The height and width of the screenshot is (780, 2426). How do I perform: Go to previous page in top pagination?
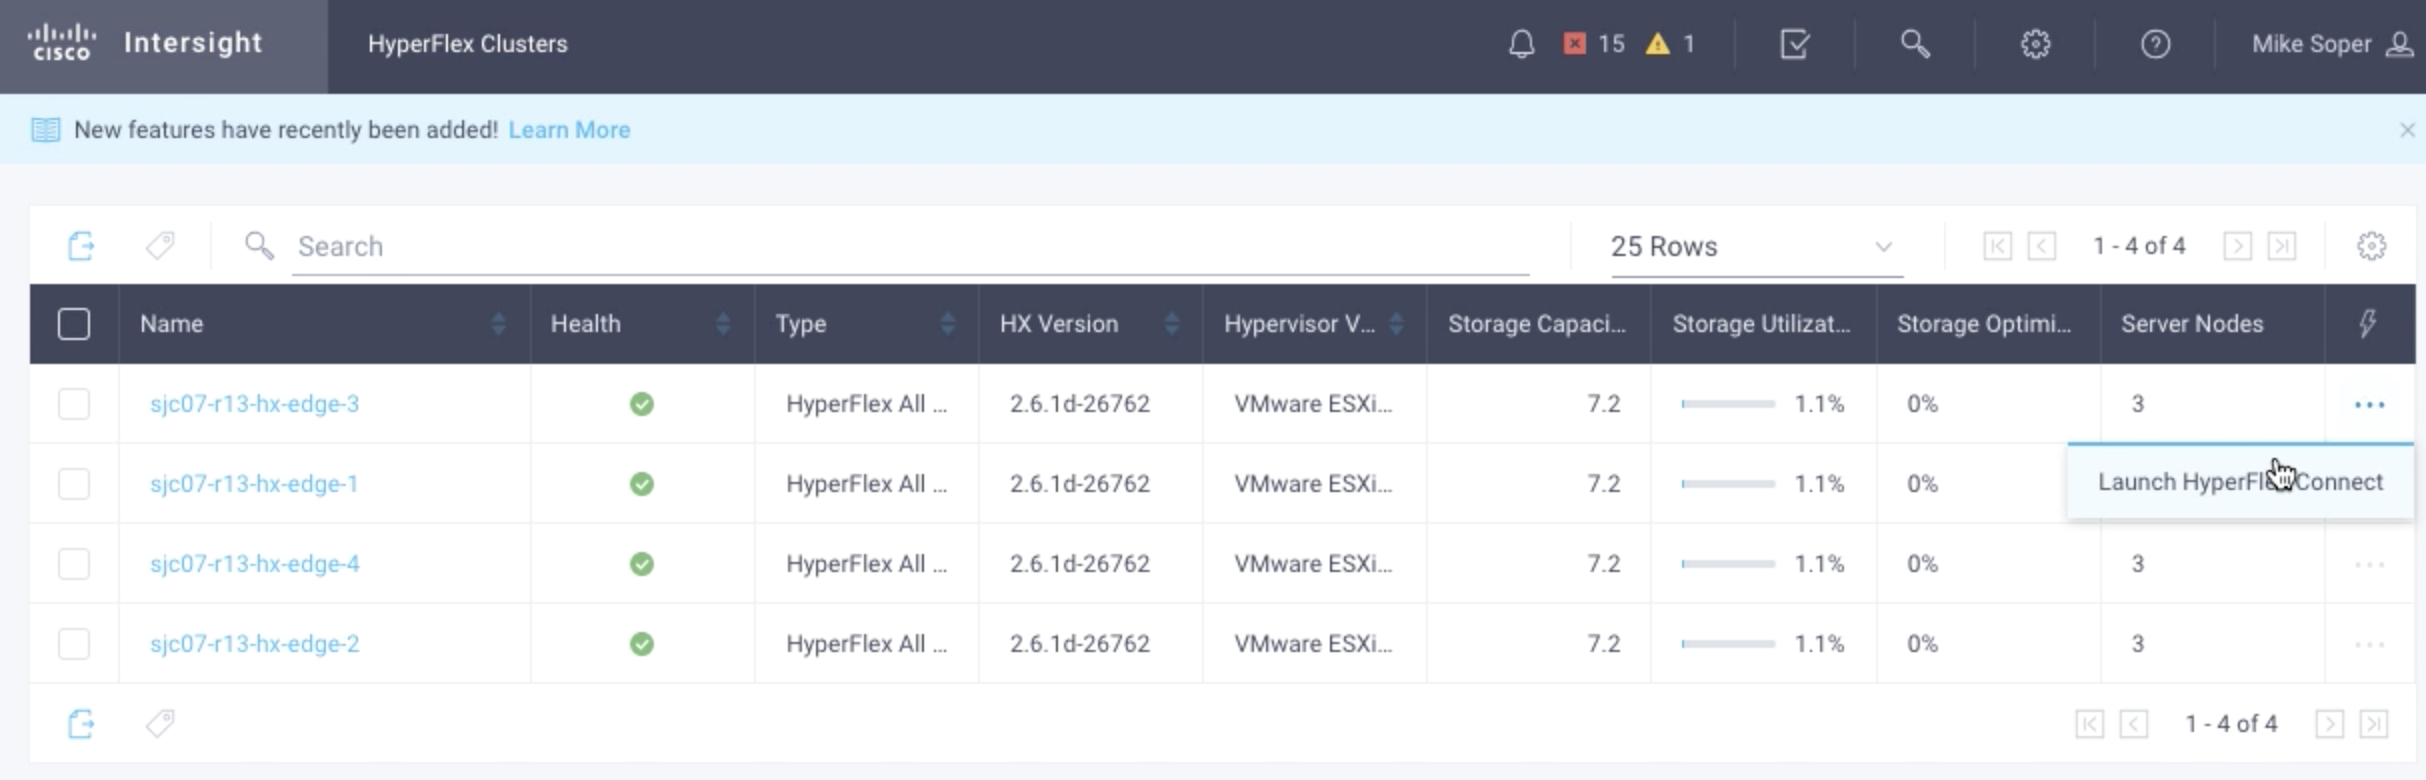(x=2041, y=246)
